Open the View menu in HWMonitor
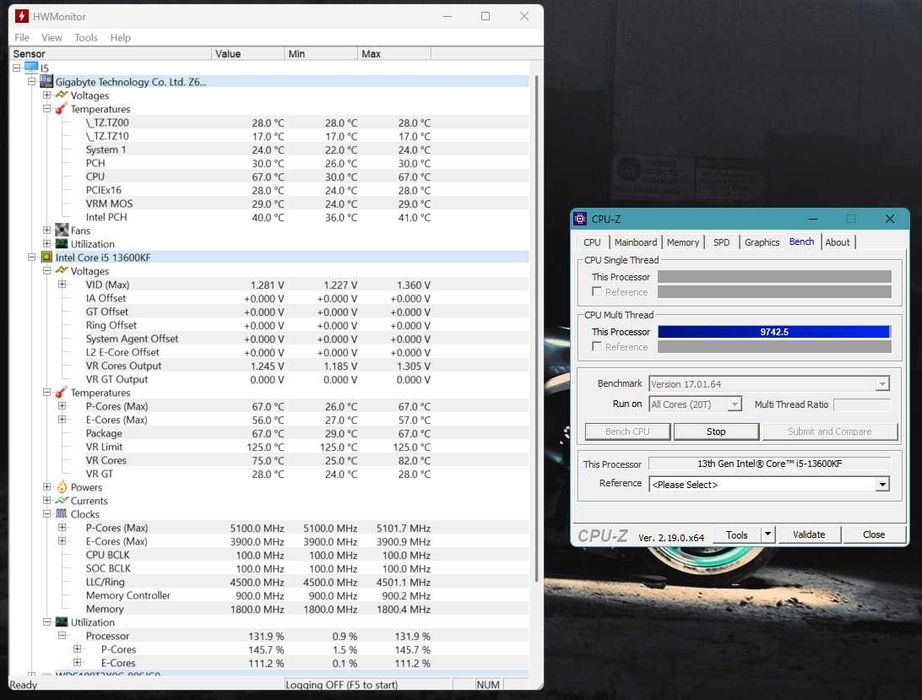This screenshot has width=922, height=700. click(x=52, y=38)
